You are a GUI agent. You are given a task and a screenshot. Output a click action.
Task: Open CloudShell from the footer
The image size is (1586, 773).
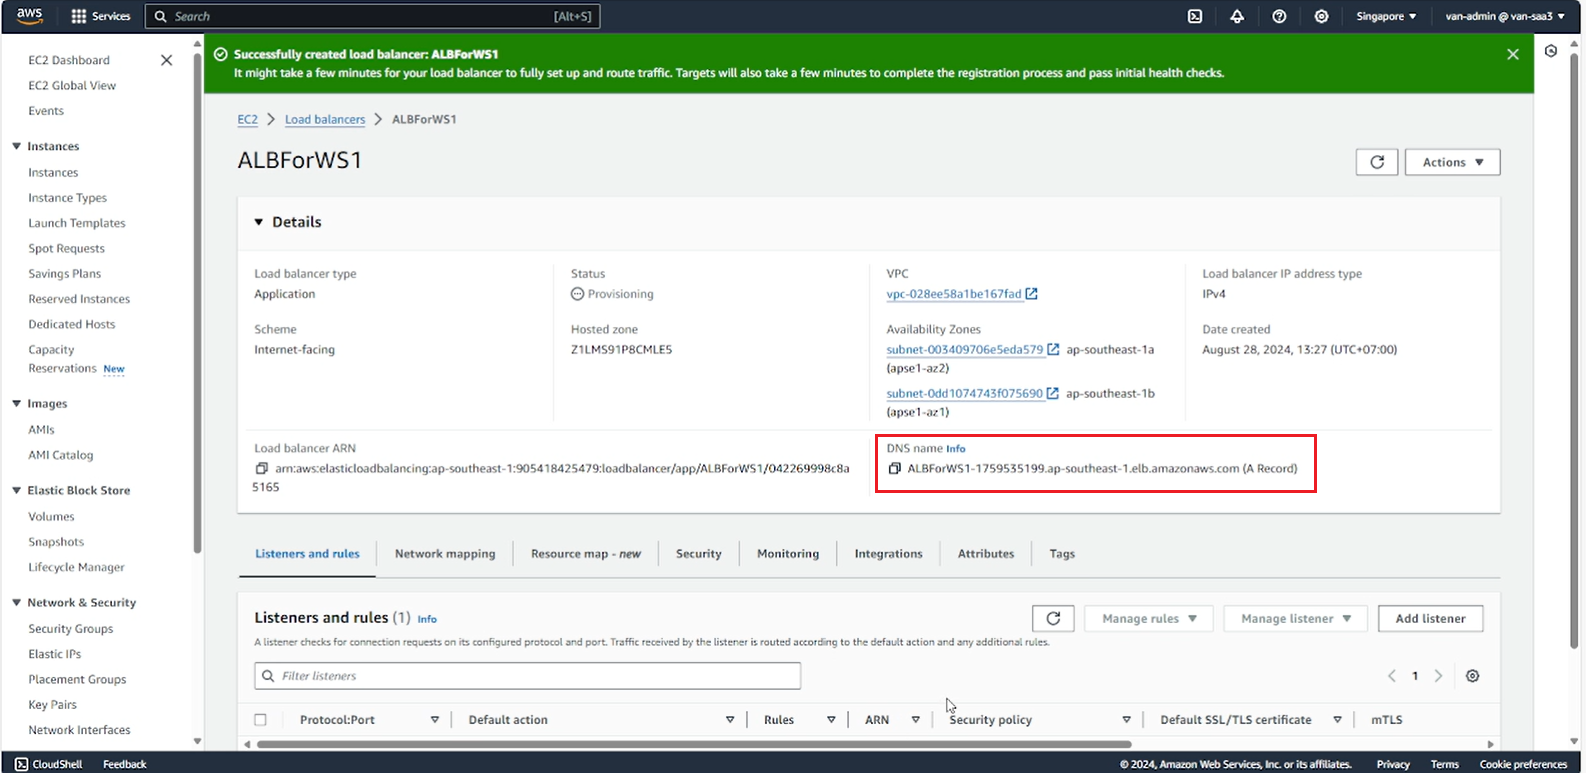pos(49,764)
